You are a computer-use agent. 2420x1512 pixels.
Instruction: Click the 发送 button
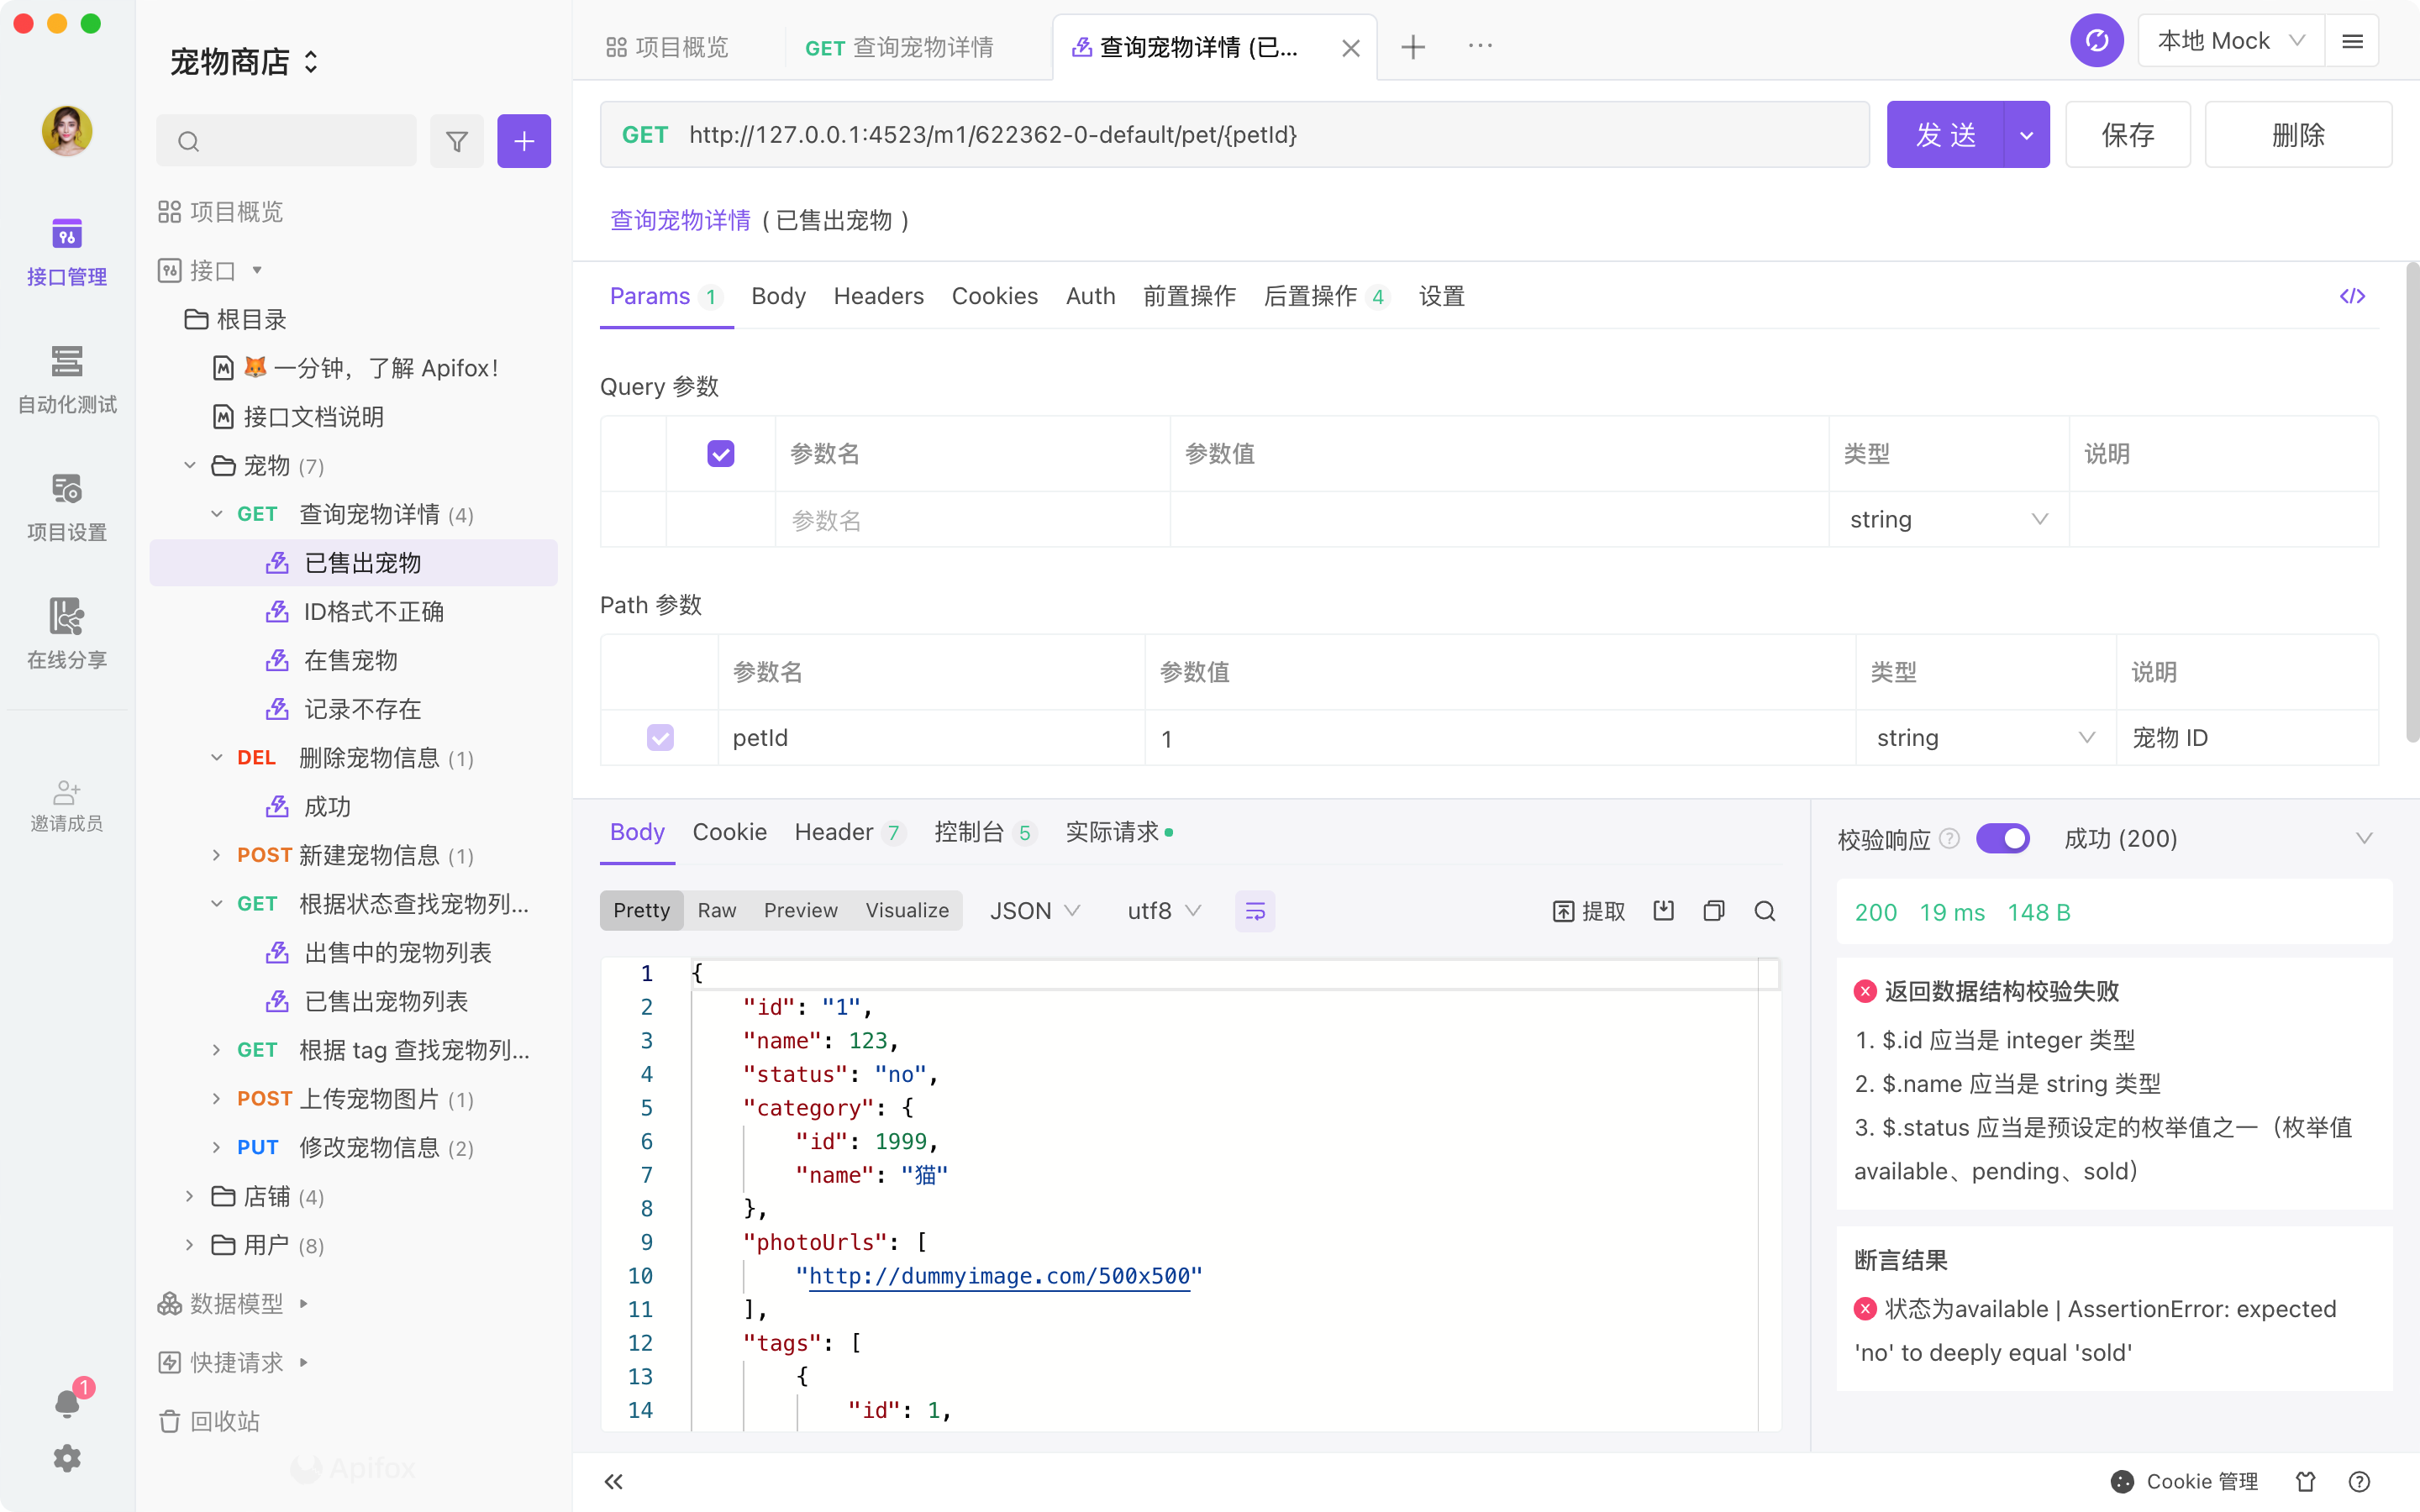[x=1945, y=134]
